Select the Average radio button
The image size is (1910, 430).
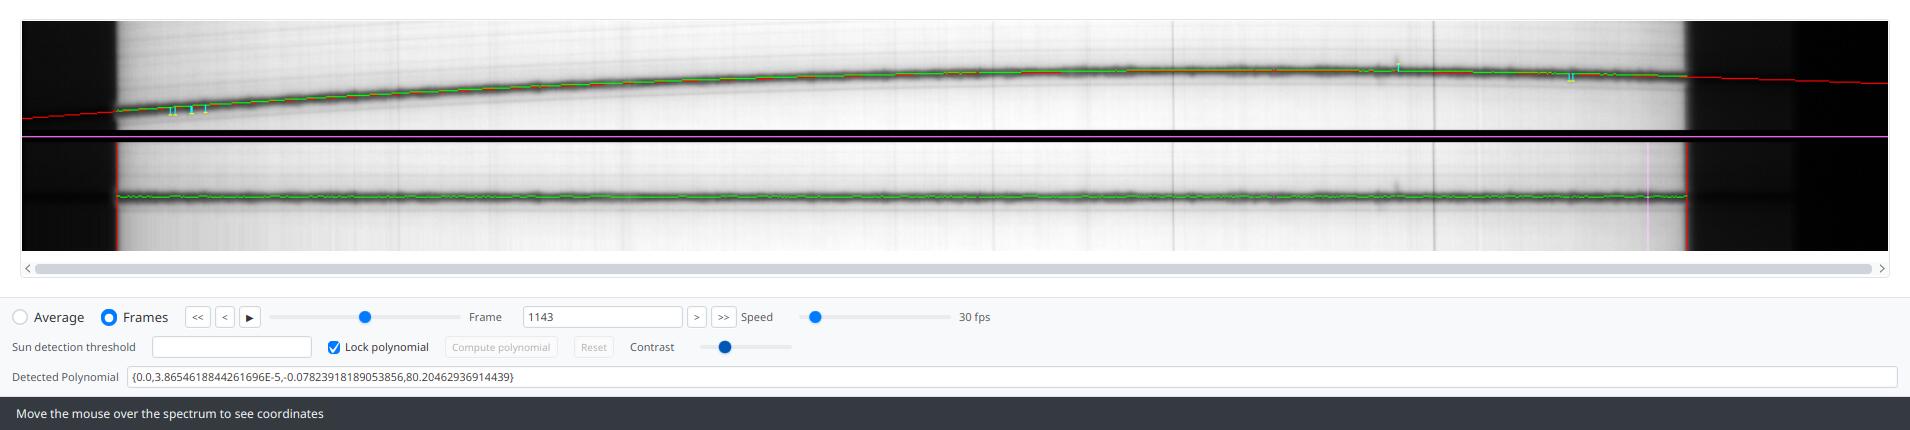(x=20, y=317)
